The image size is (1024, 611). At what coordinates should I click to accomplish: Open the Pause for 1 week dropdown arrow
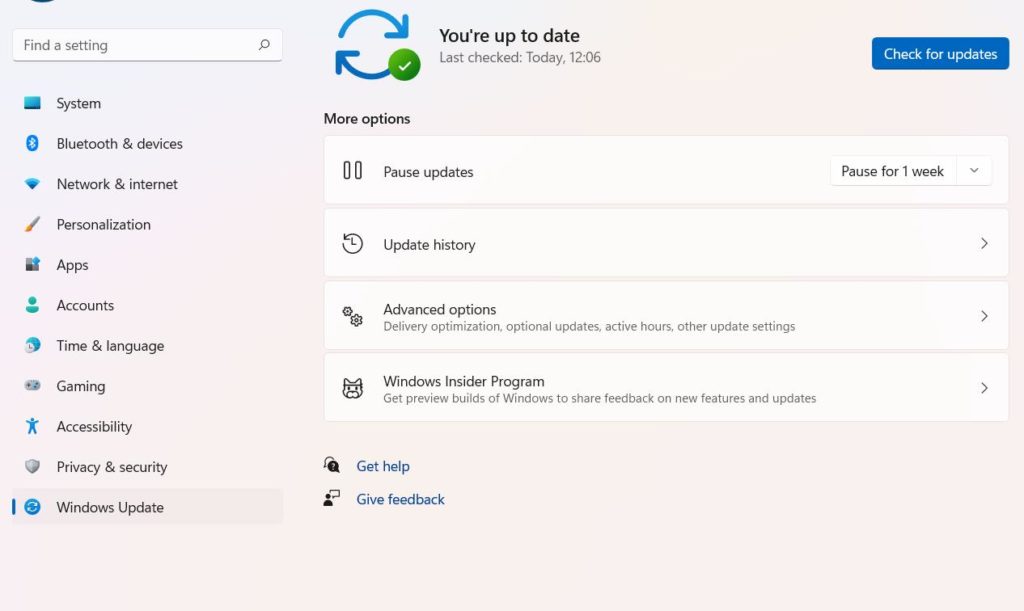pyautogui.click(x=974, y=171)
